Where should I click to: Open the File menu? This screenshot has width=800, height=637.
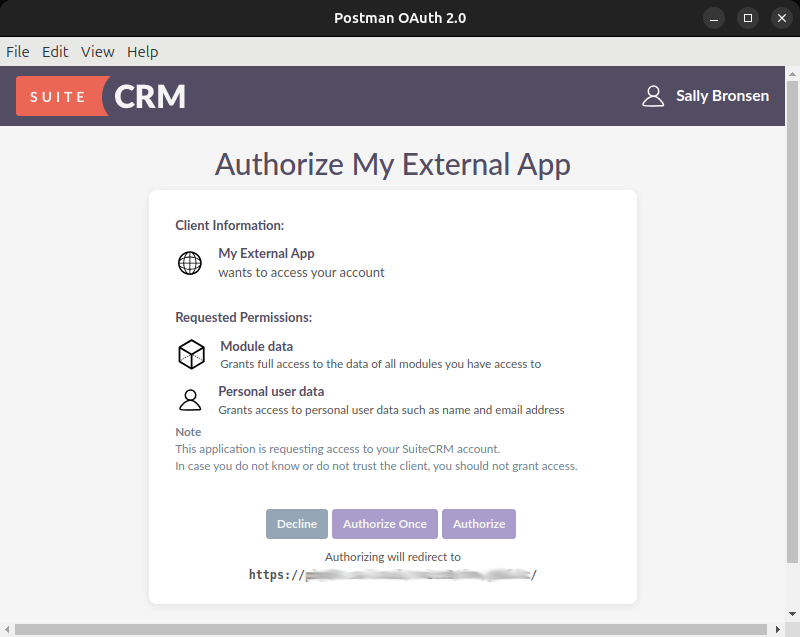click(17, 51)
